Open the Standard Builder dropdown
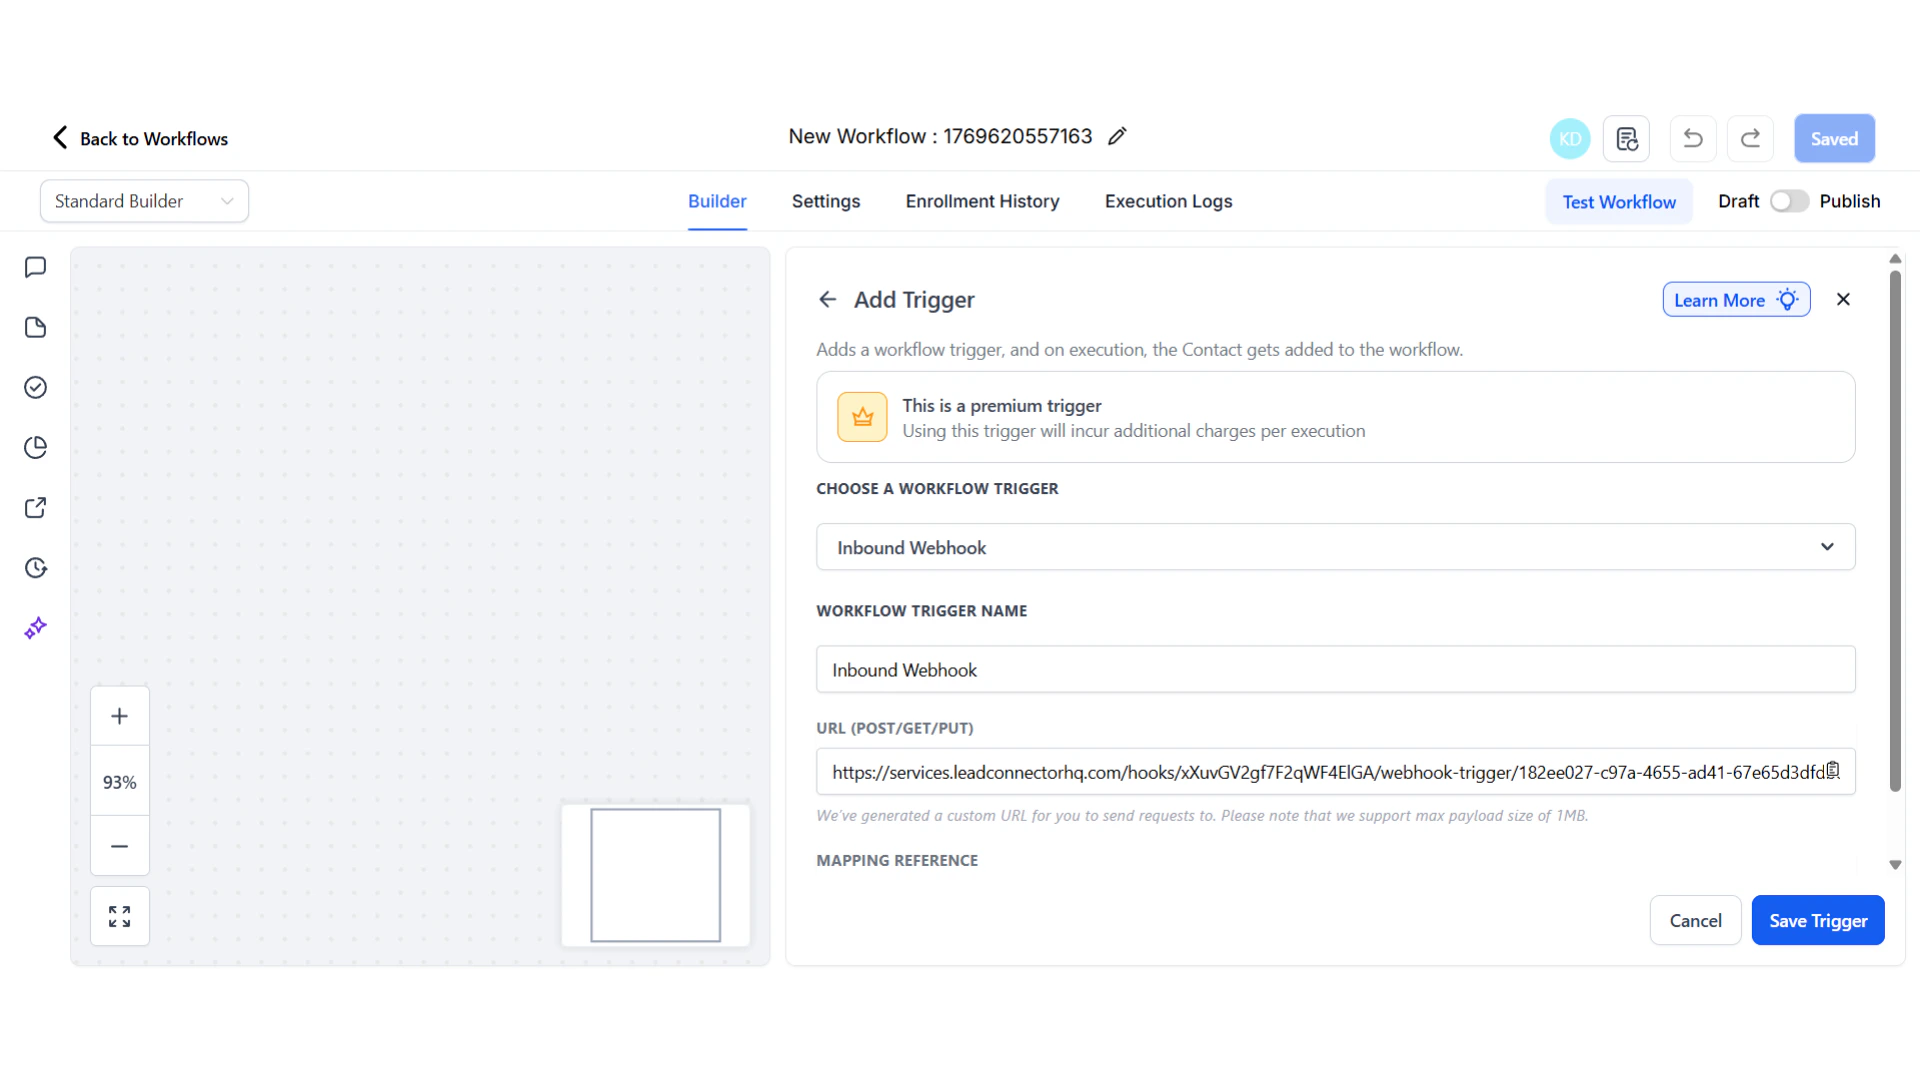 (143, 201)
